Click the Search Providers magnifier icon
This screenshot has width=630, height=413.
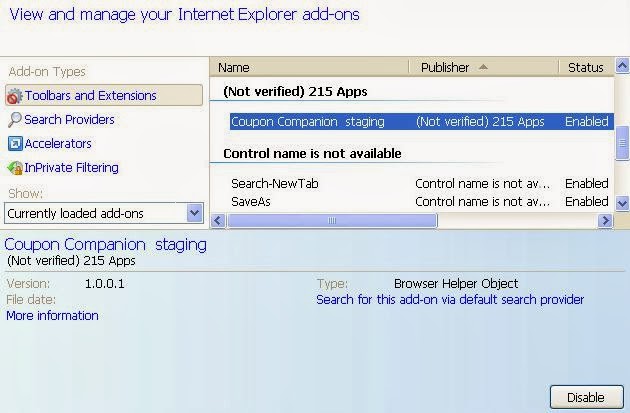(14, 120)
